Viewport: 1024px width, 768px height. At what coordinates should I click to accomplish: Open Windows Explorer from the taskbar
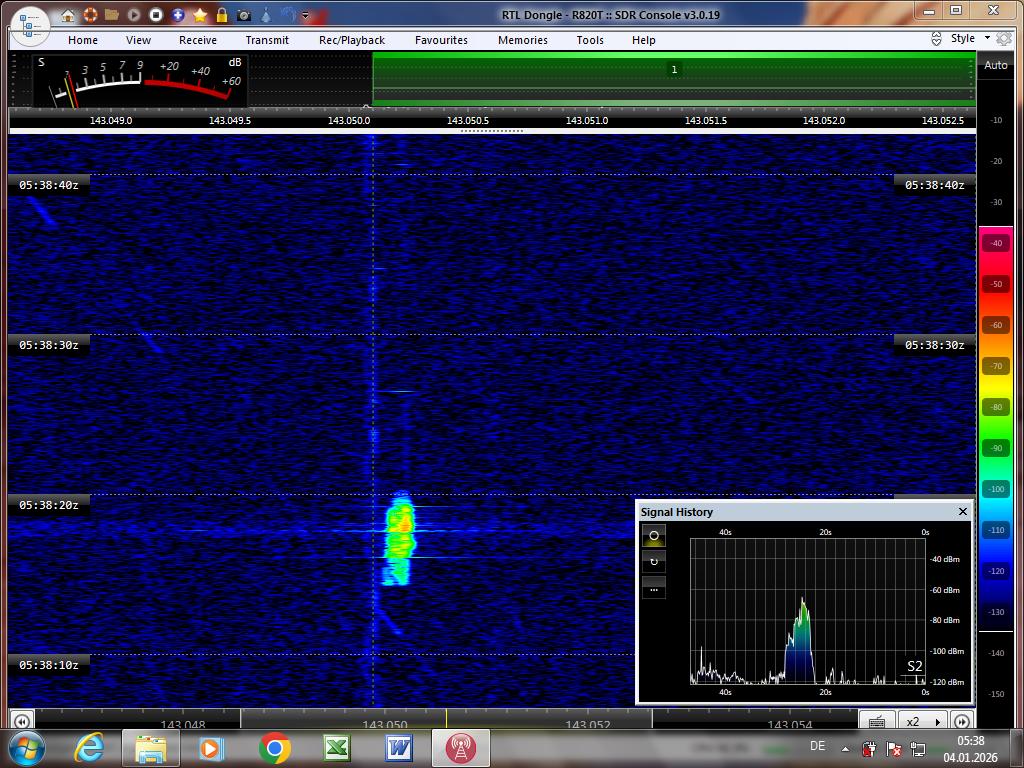[x=151, y=748]
